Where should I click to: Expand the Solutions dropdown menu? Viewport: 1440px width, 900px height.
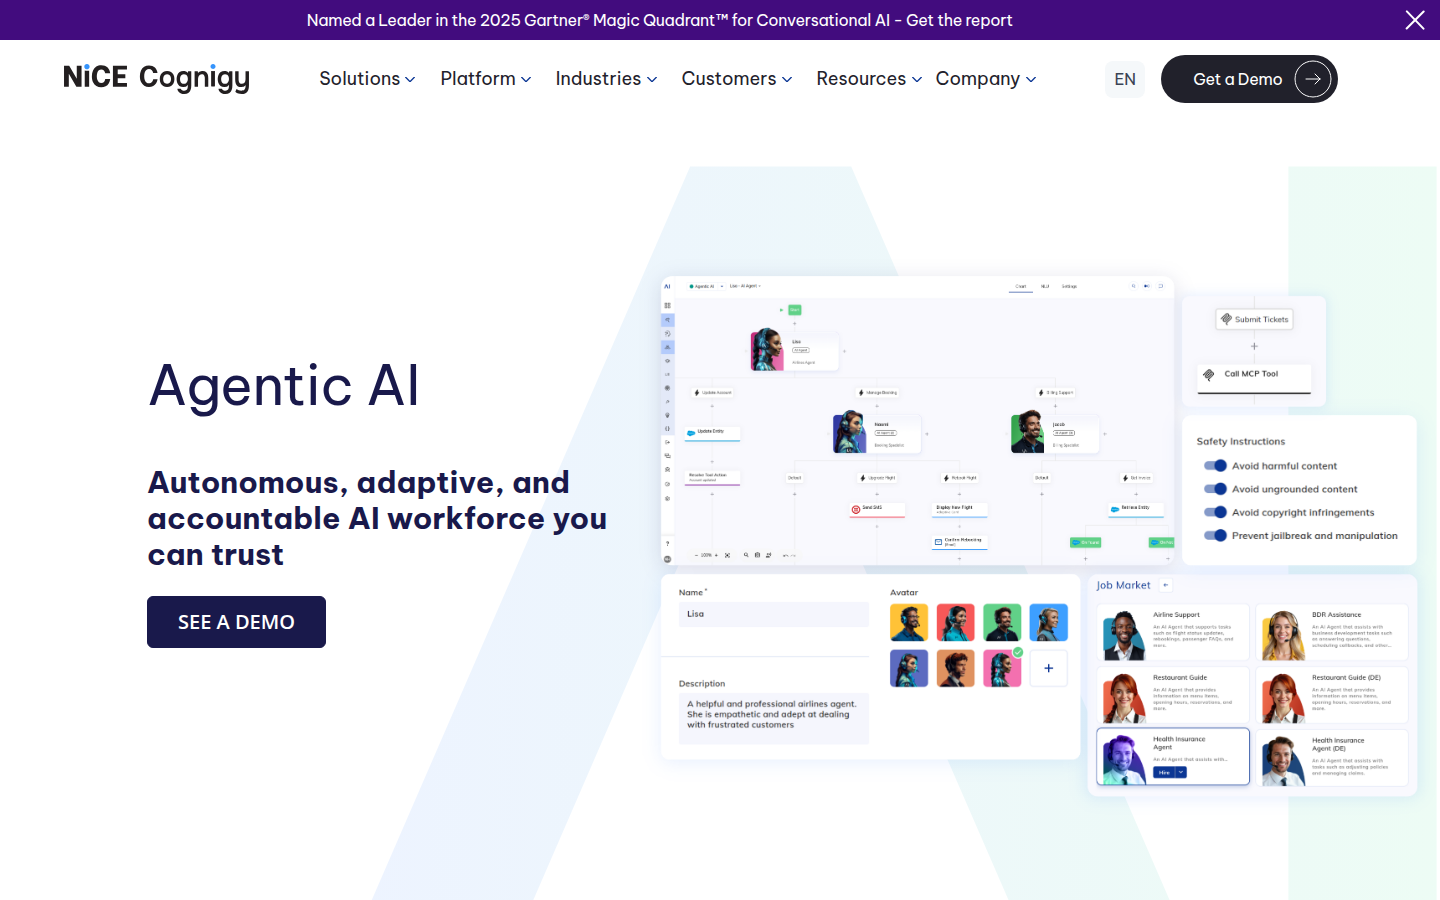(367, 79)
